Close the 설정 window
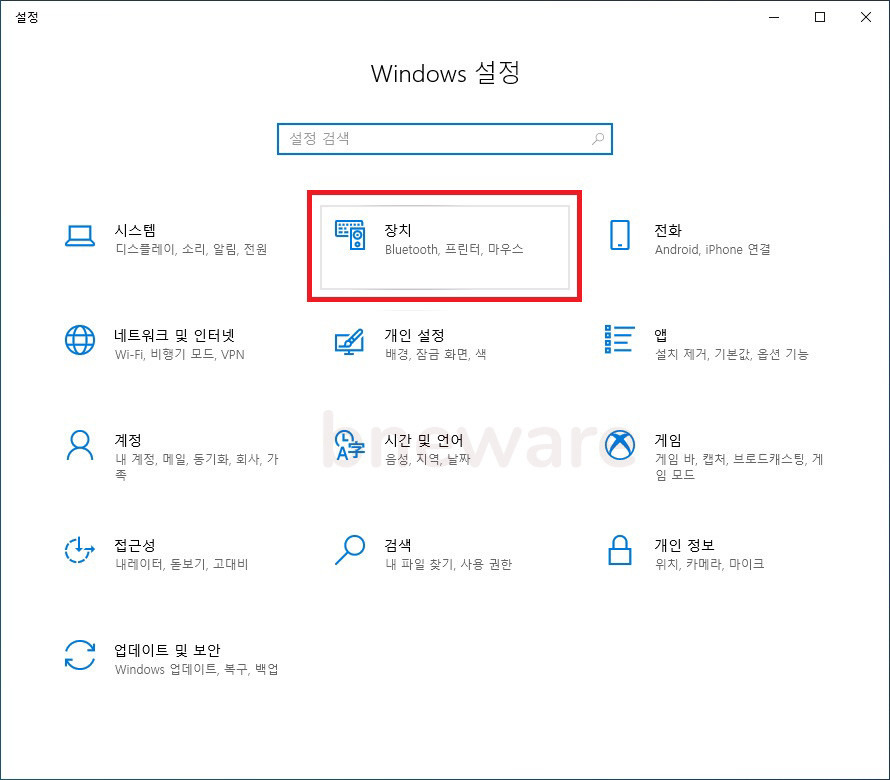 [x=866, y=17]
